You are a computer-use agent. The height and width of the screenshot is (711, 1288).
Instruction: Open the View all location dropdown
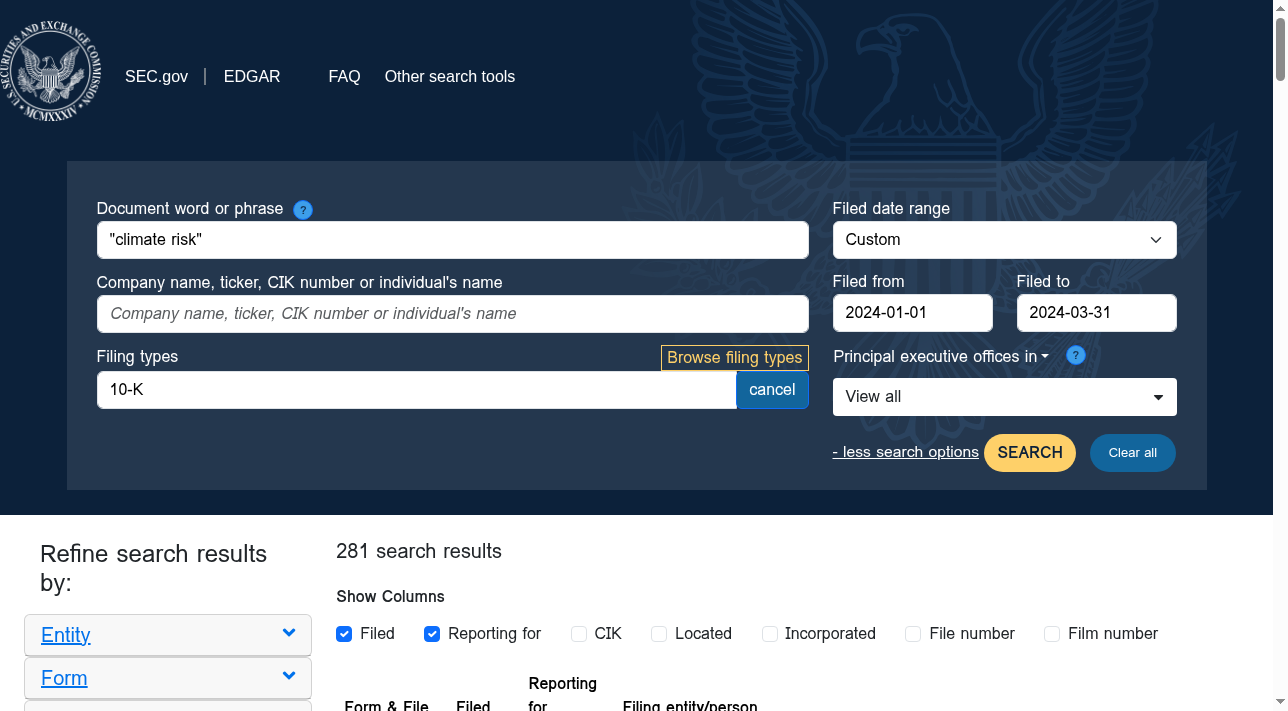point(1004,397)
